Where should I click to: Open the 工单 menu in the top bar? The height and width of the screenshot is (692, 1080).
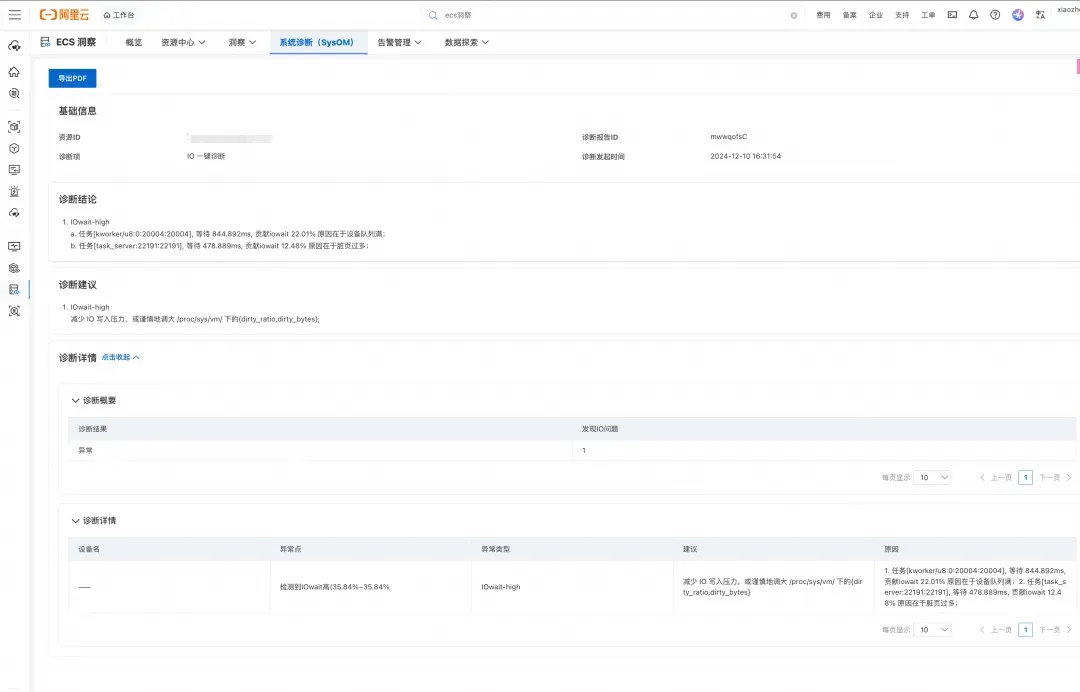coord(928,15)
